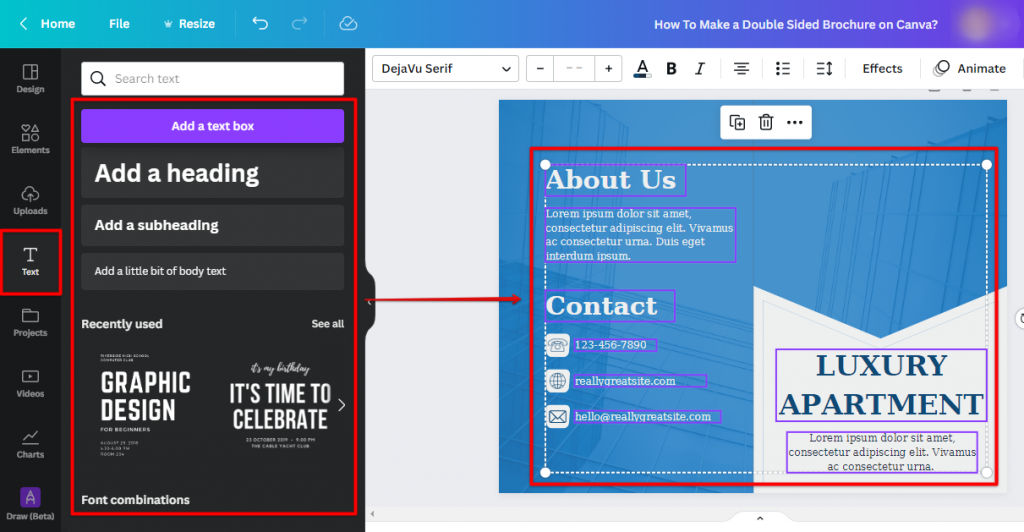This screenshot has height=532, width=1024.
Task: Click the trash delete icon
Action: pos(766,122)
